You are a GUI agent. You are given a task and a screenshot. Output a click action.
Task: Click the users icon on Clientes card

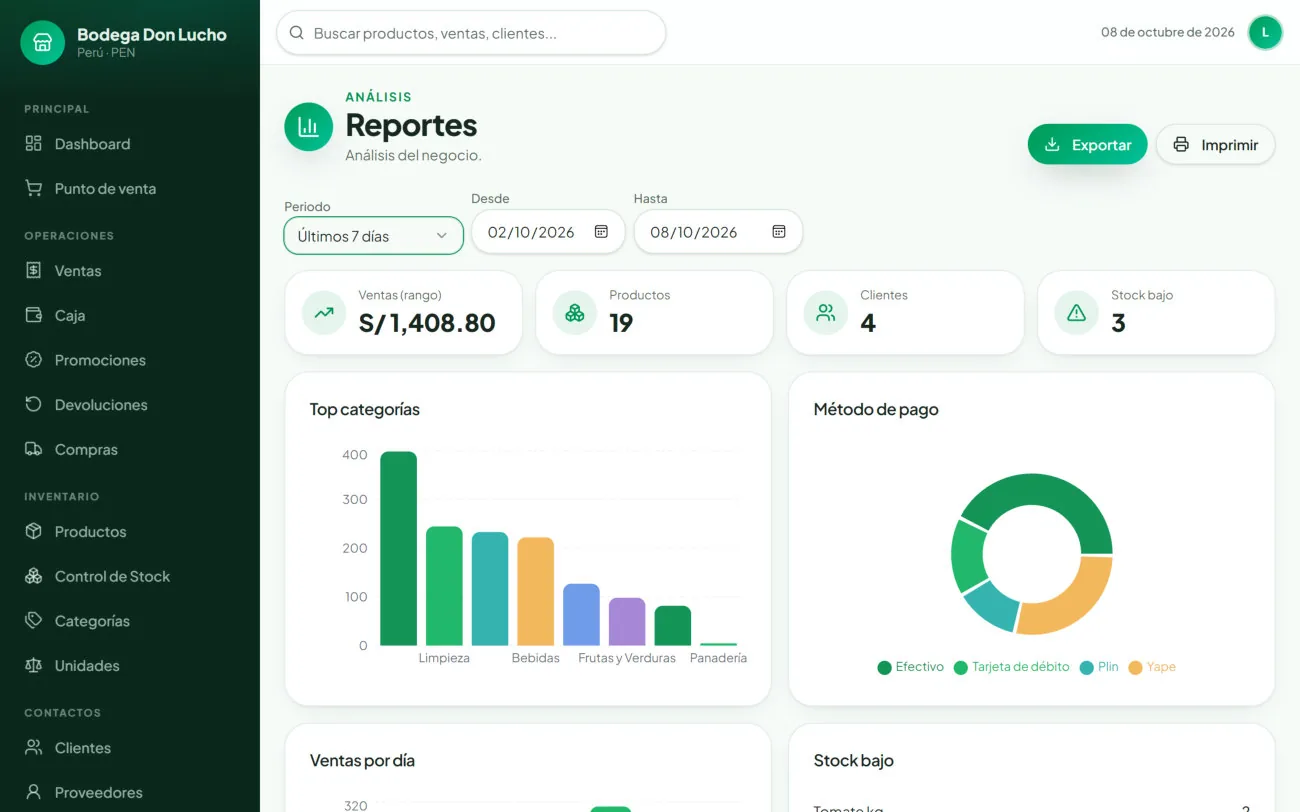coord(826,313)
